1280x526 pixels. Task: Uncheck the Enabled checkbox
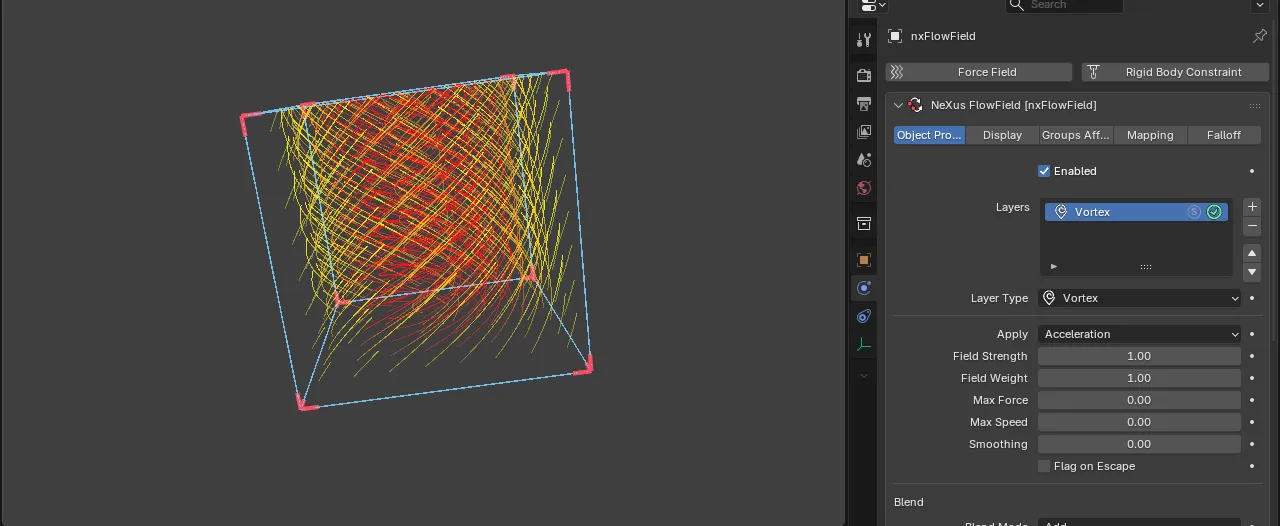pos(1044,171)
